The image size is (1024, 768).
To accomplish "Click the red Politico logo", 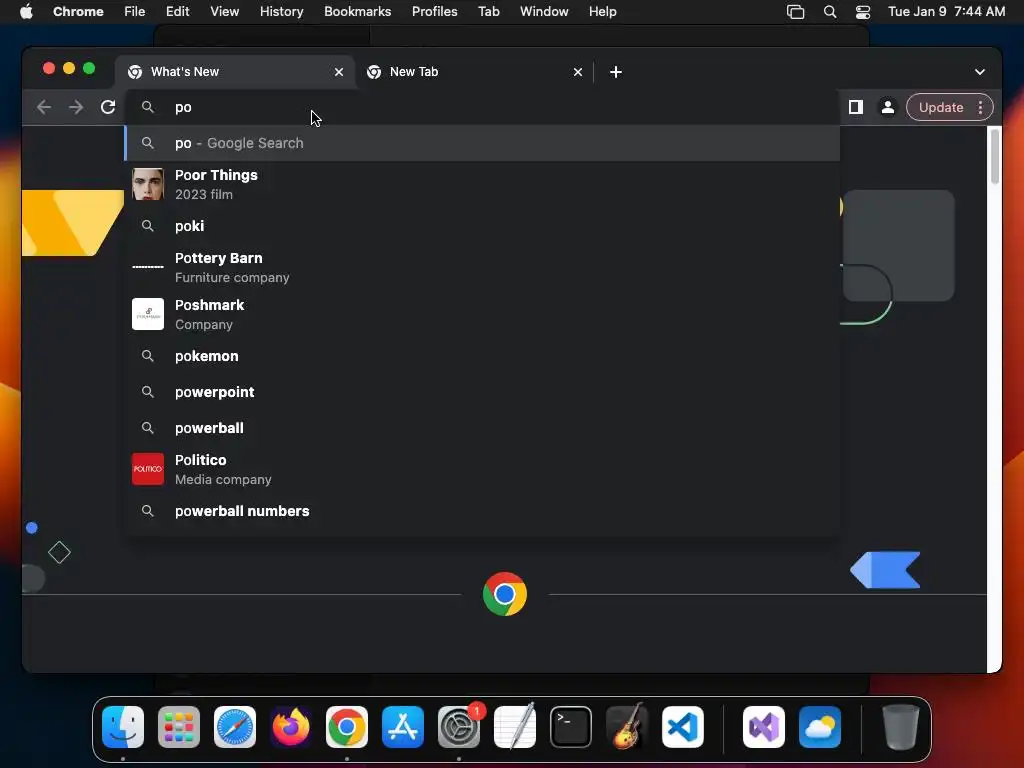I will coord(148,469).
